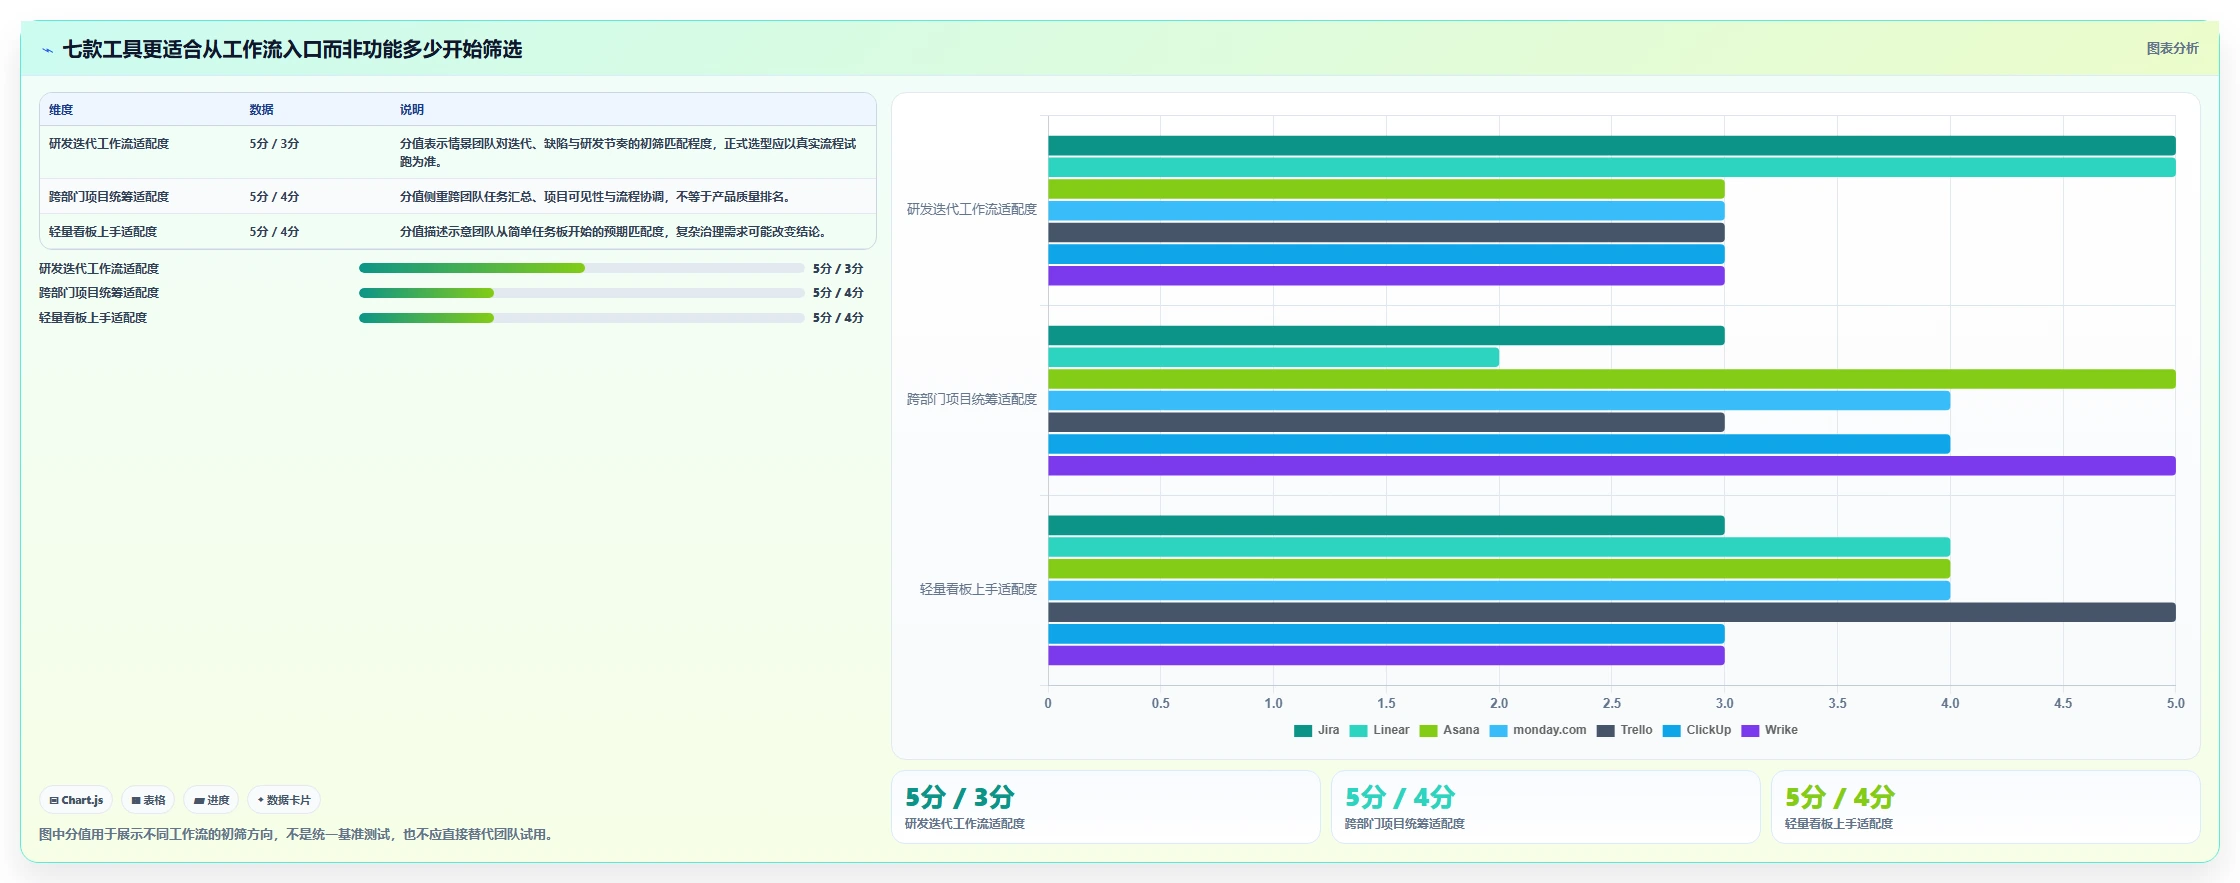Click the title 七款工具更适合从工作流入口
Image resolution: width=2240 pixels, height=883 pixels.
(x=292, y=49)
